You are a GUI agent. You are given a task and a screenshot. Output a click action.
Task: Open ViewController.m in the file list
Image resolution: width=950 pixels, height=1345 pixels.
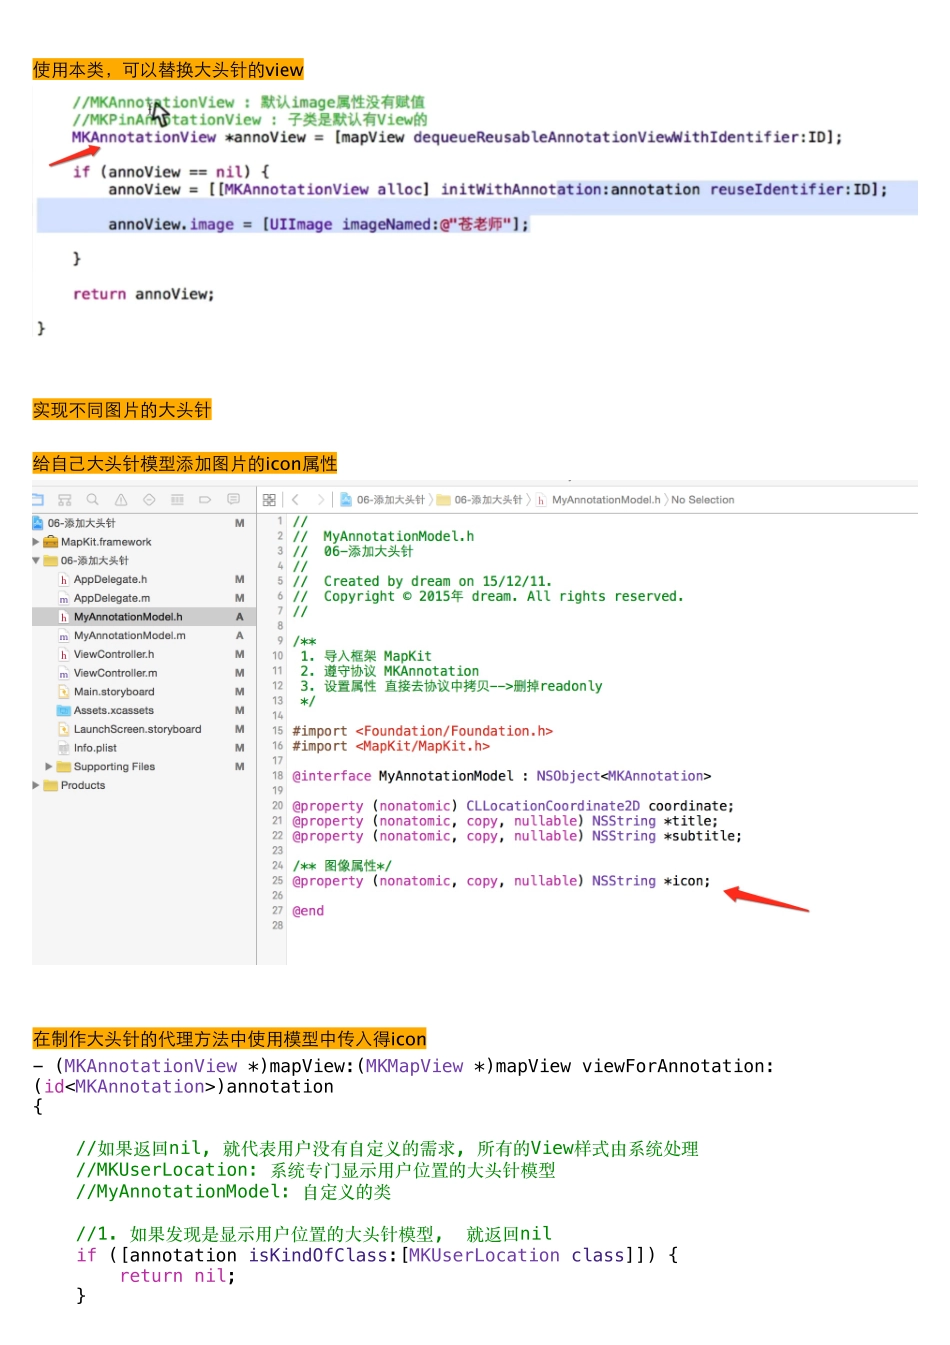tap(115, 673)
